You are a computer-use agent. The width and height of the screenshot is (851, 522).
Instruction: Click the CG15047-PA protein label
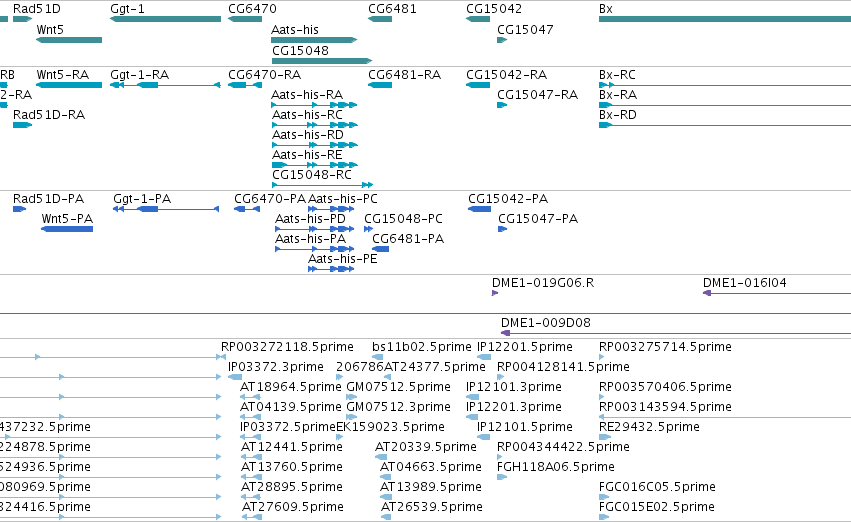538,219
